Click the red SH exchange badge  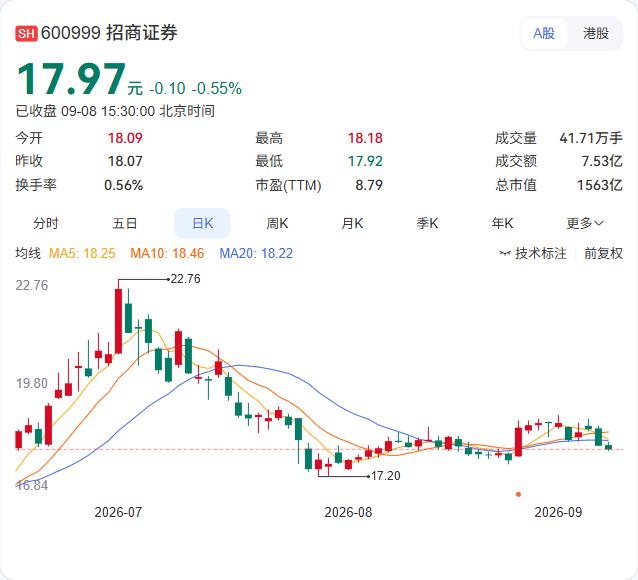point(26,33)
